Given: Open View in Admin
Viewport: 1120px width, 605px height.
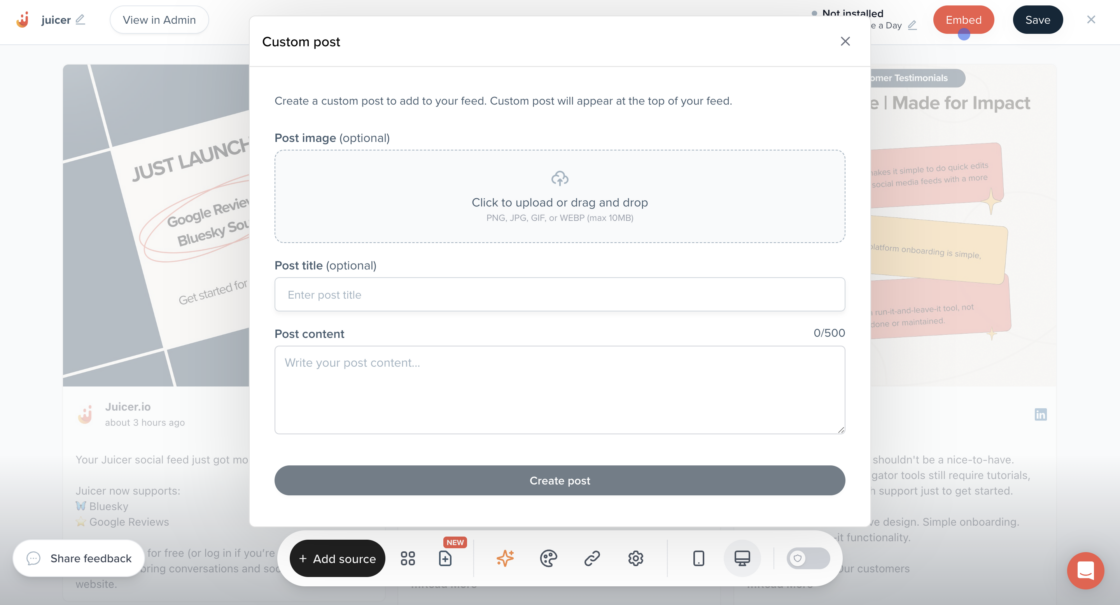Looking at the screenshot, I should click(x=159, y=20).
